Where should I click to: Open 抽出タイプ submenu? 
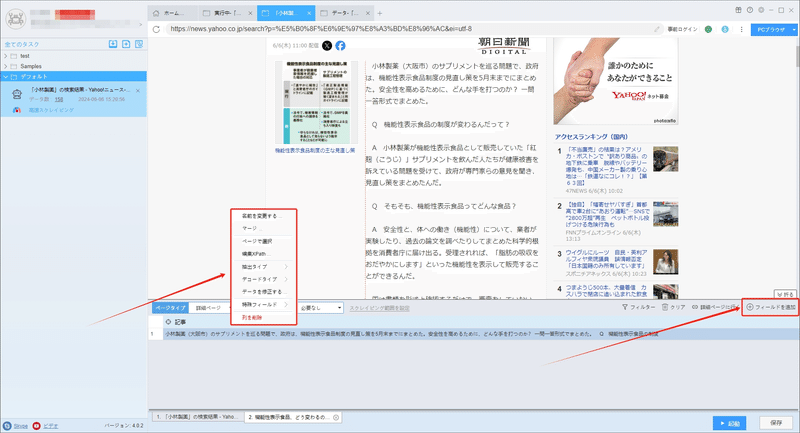(x=264, y=267)
